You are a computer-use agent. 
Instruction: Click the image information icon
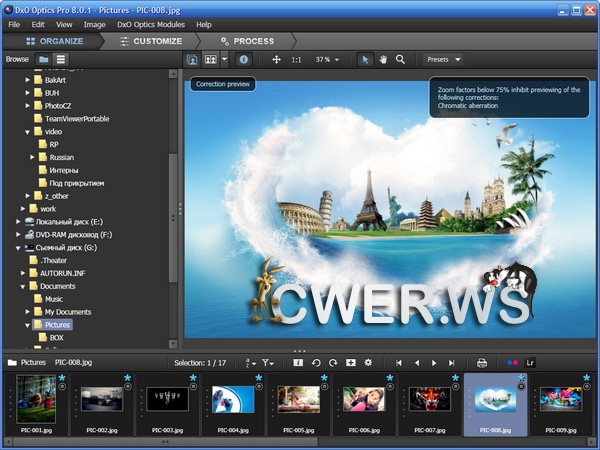pyautogui.click(x=244, y=60)
